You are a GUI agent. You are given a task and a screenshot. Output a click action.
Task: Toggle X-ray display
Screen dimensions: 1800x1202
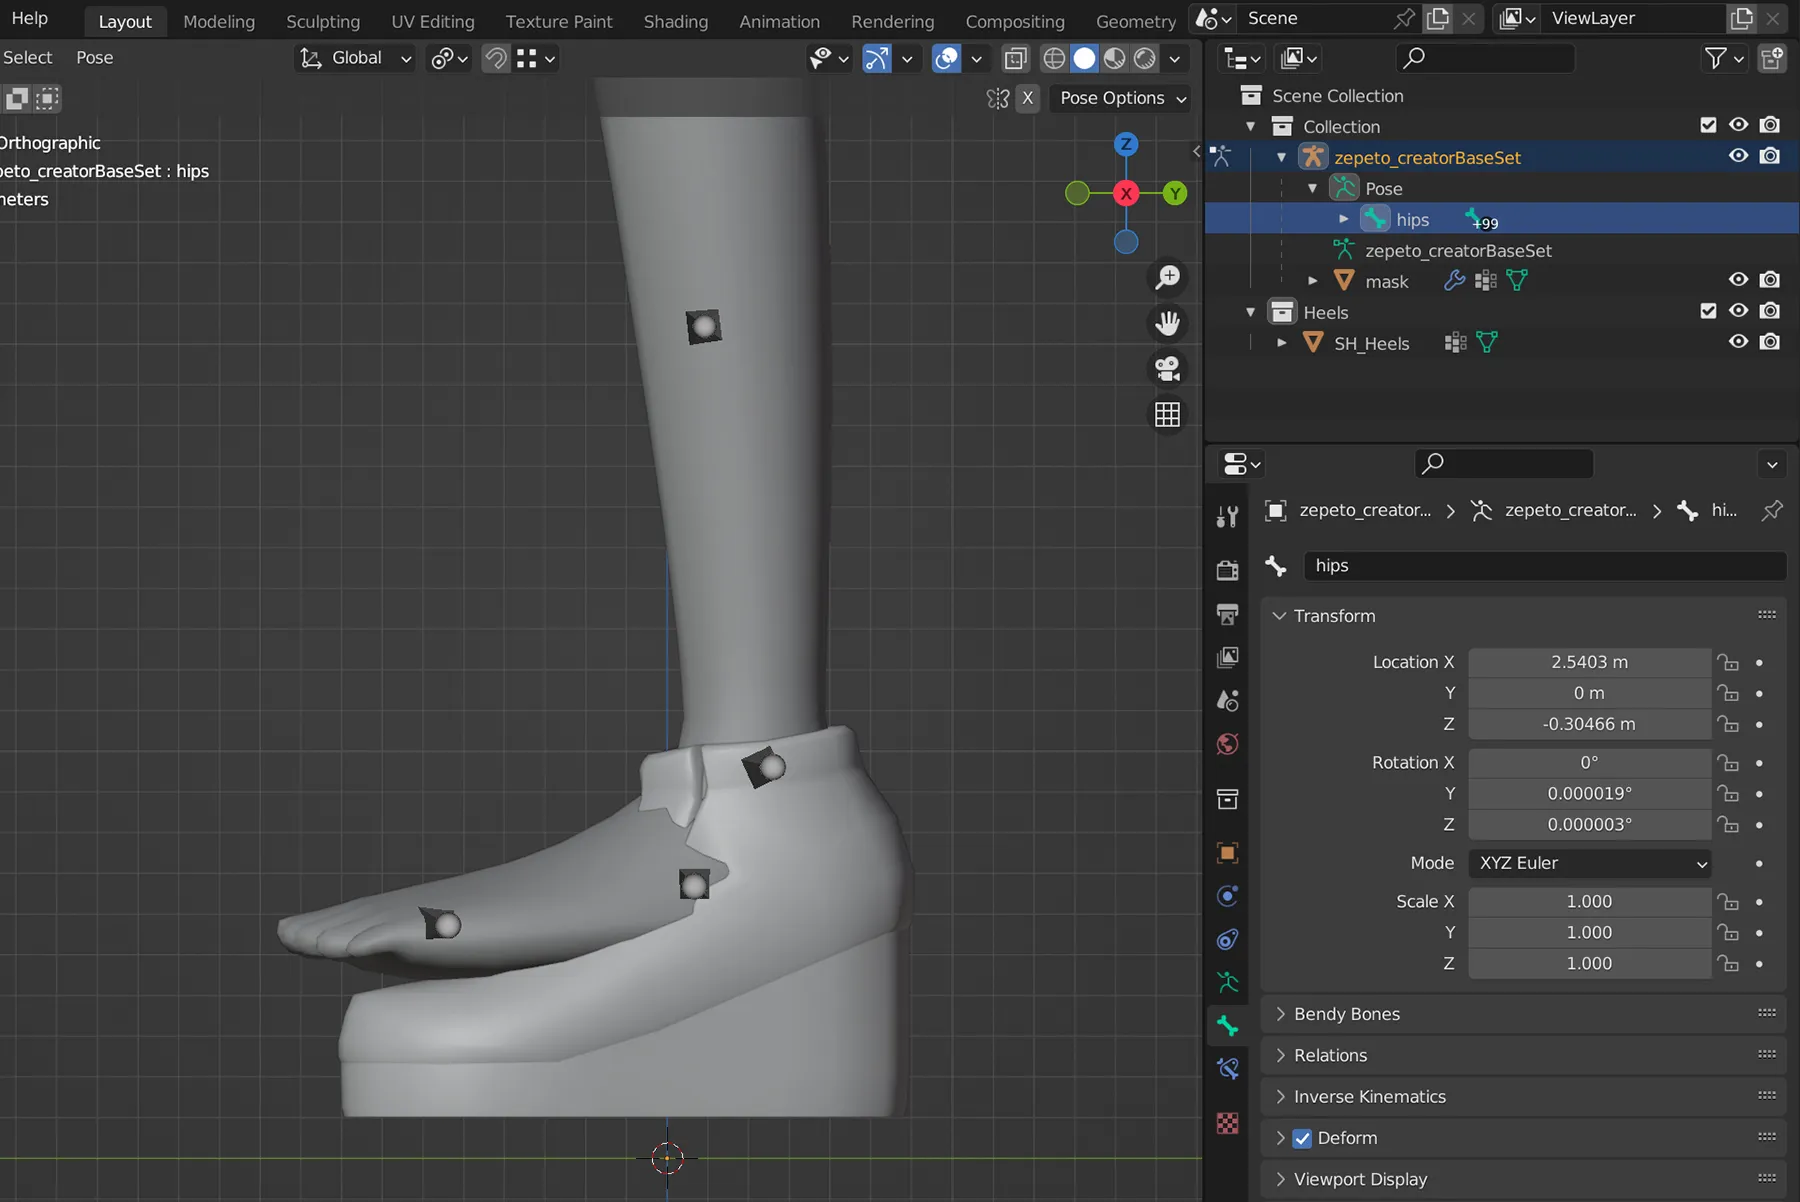tap(1015, 58)
